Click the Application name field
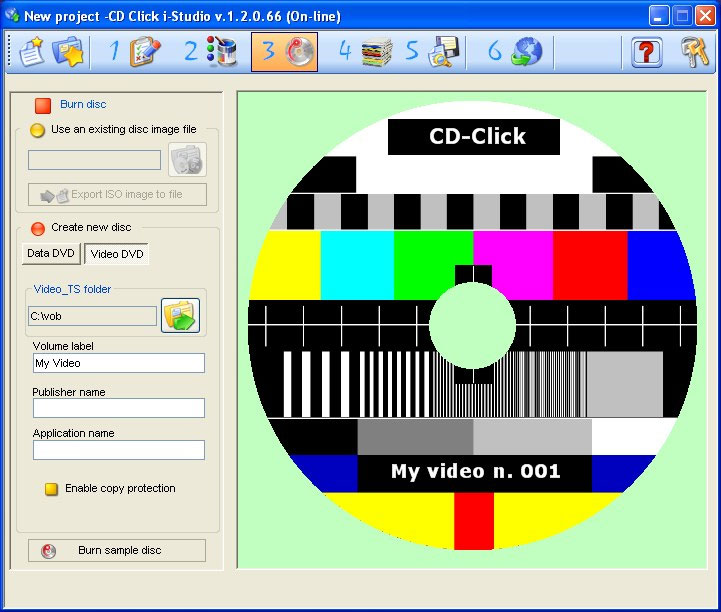The height and width of the screenshot is (612, 721). click(x=119, y=450)
